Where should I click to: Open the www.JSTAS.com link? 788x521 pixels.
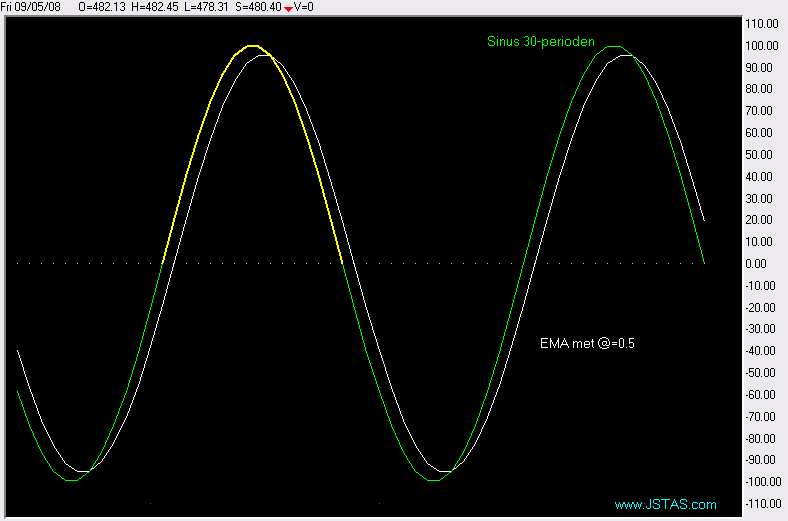[665, 504]
